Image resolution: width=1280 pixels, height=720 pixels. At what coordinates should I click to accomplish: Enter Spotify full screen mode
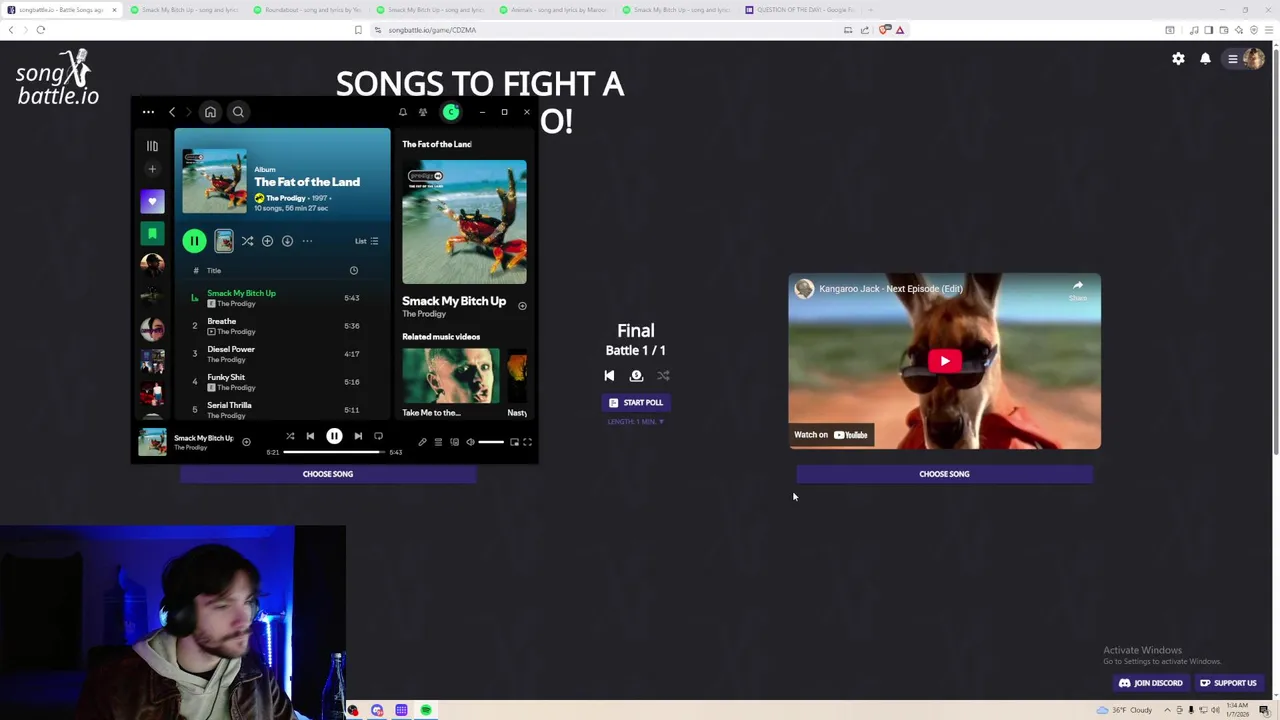[x=528, y=442]
